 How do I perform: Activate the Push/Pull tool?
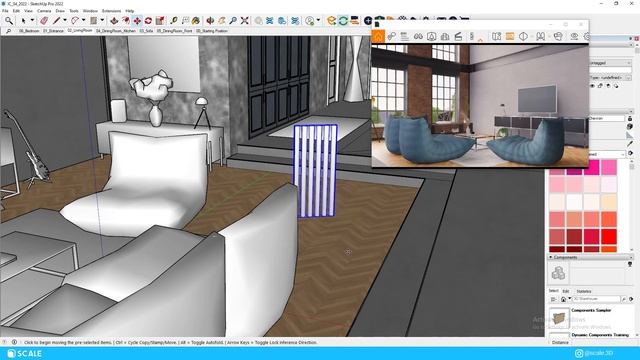click(x=114, y=20)
